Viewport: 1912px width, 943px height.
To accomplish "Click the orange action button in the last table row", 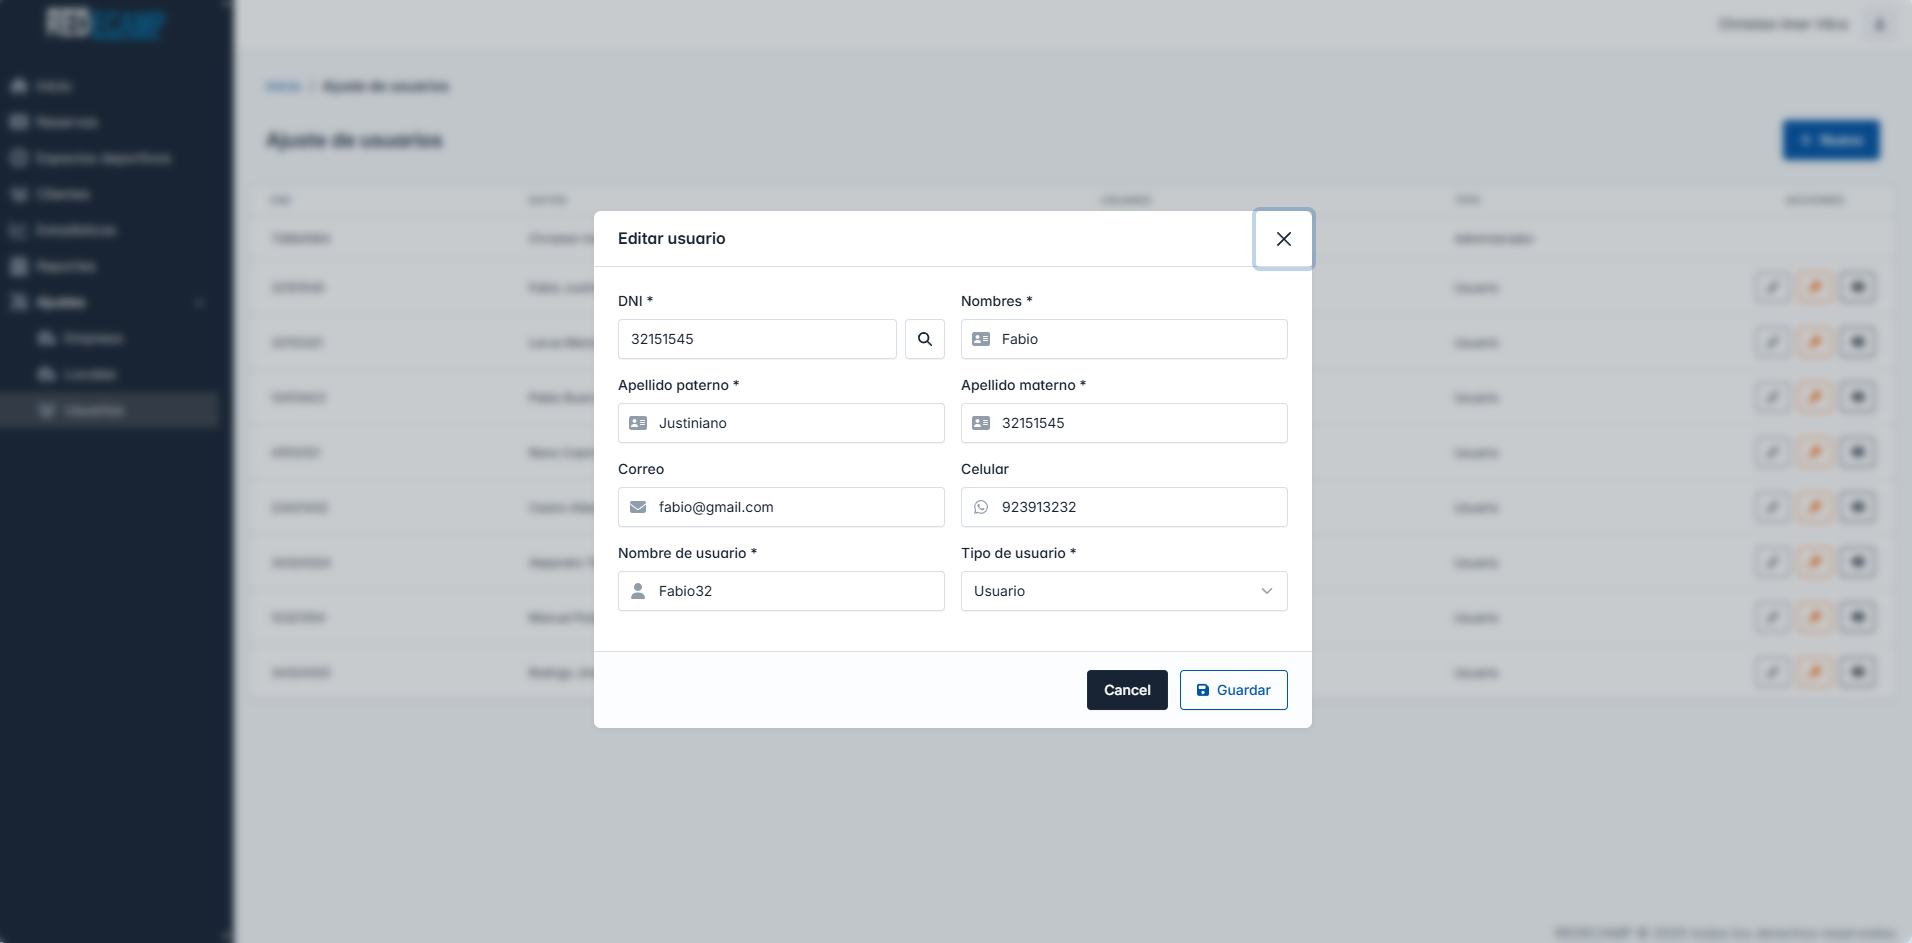I will pos(1815,672).
